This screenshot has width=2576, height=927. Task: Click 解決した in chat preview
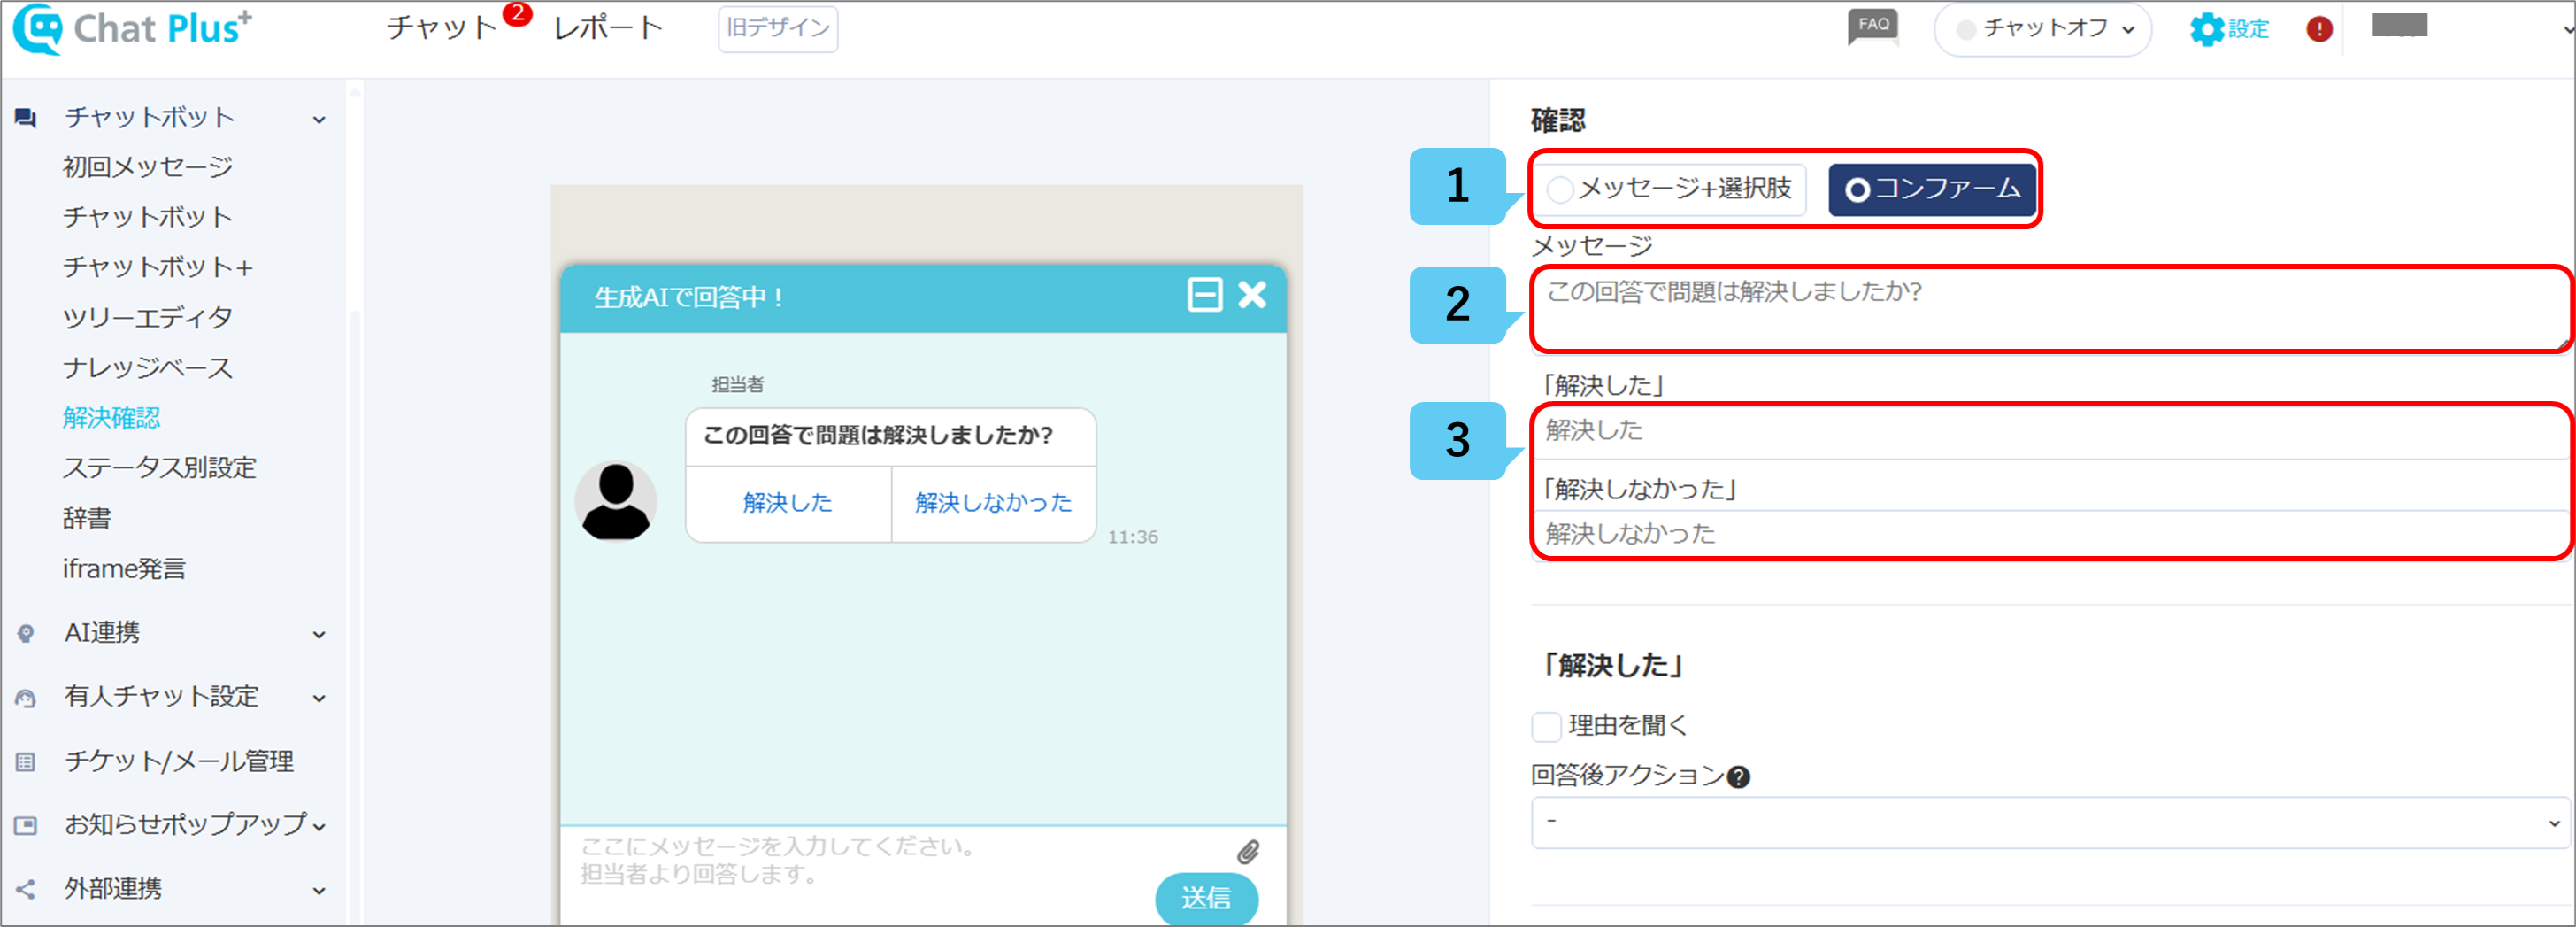pos(788,503)
